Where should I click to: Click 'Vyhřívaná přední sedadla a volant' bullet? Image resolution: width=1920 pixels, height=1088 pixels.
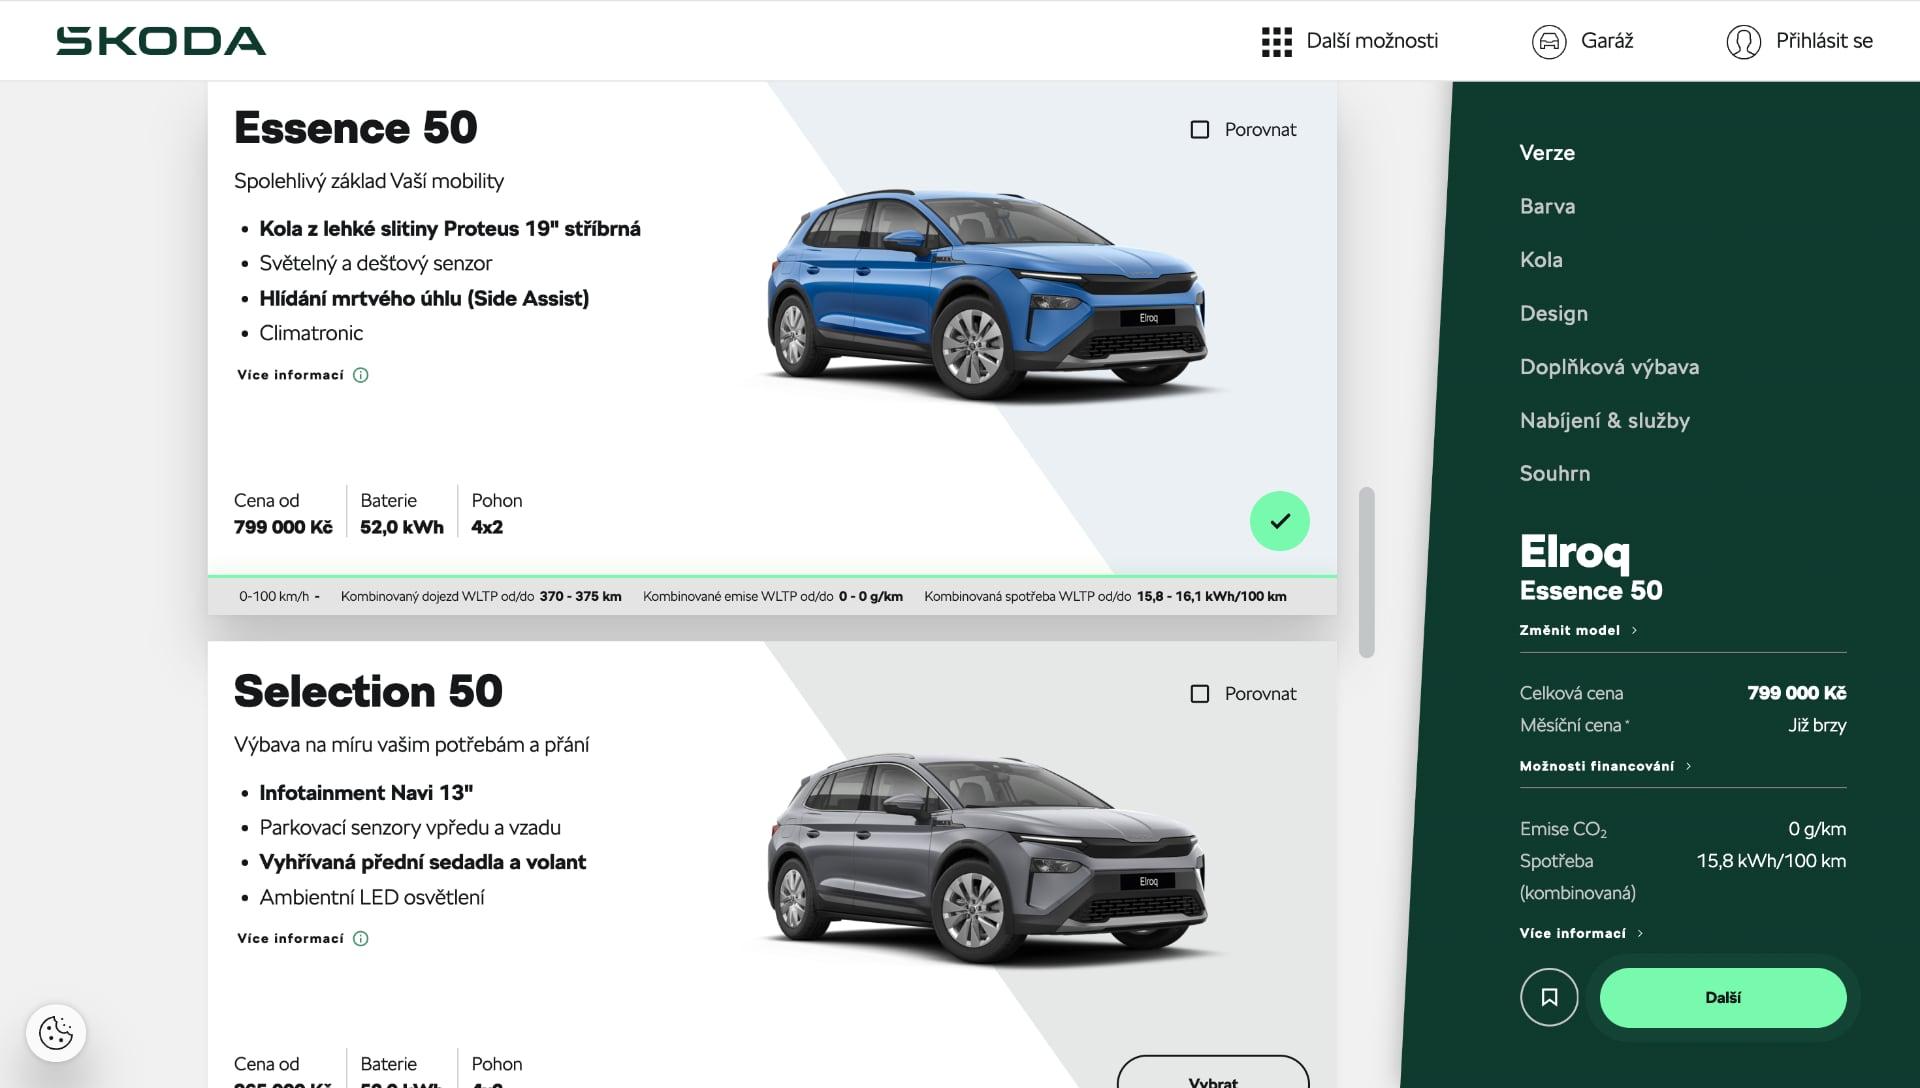[x=422, y=862]
